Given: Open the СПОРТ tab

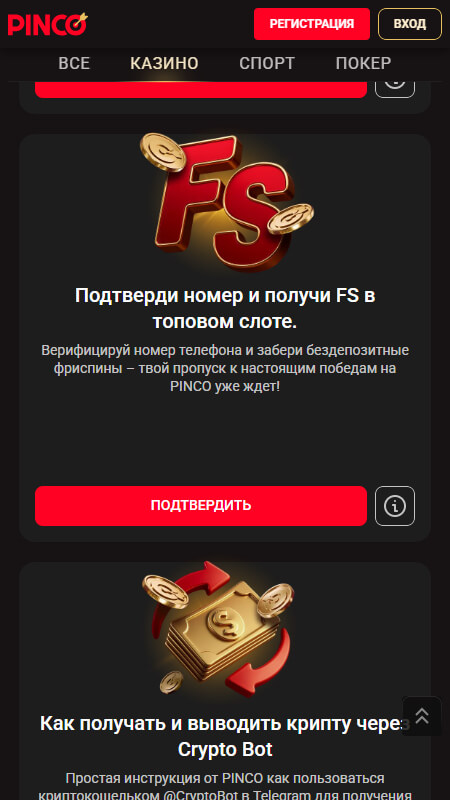Looking at the screenshot, I should (x=267, y=63).
